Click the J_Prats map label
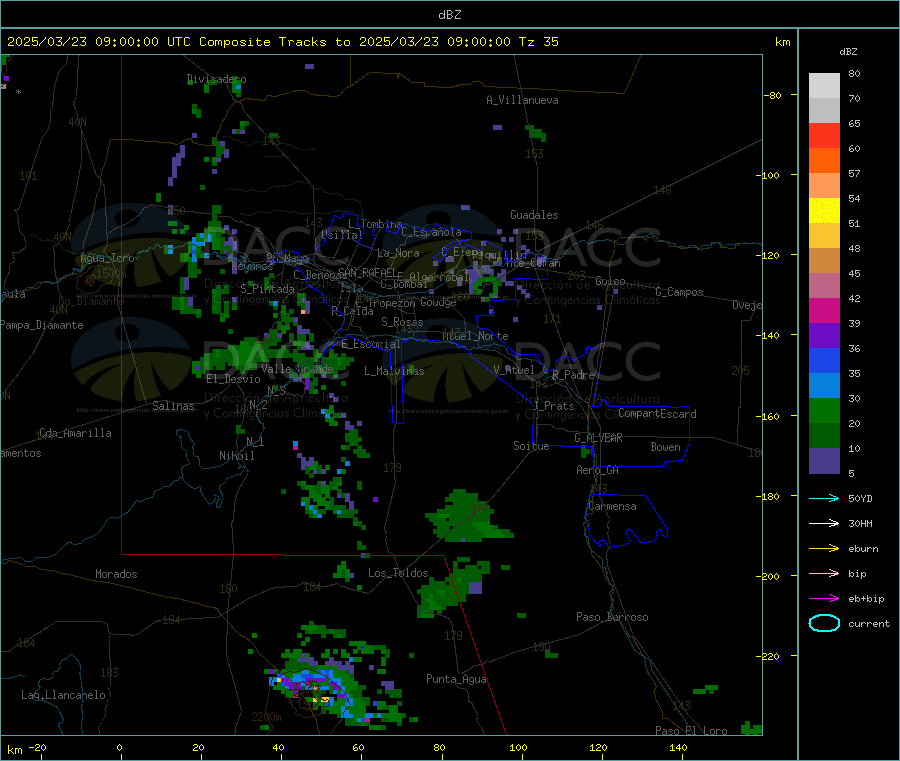Image resolution: width=900 pixels, height=761 pixels. coord(554,406)
